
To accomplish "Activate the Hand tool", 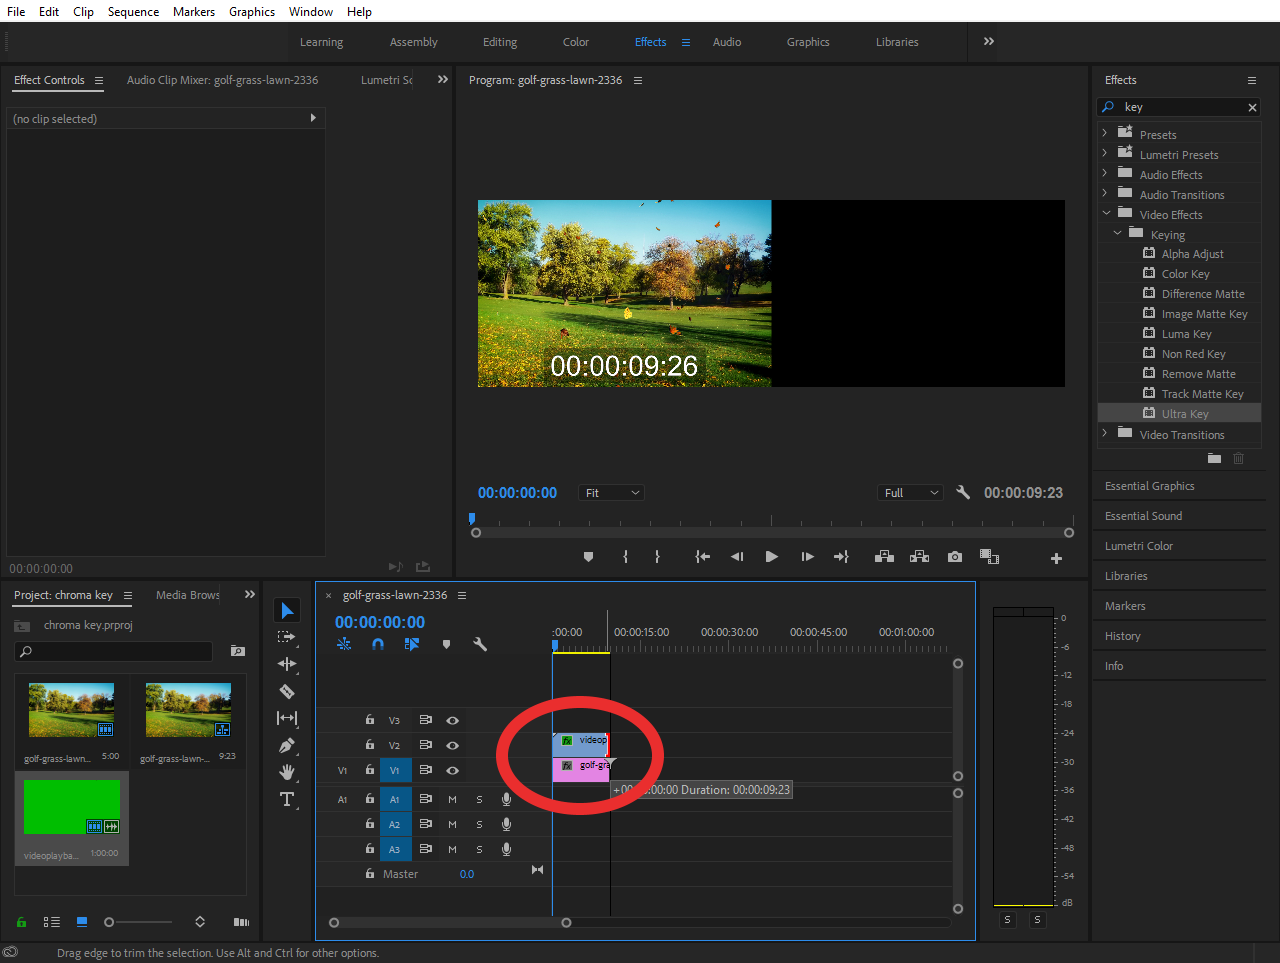I will coord(287,770).
